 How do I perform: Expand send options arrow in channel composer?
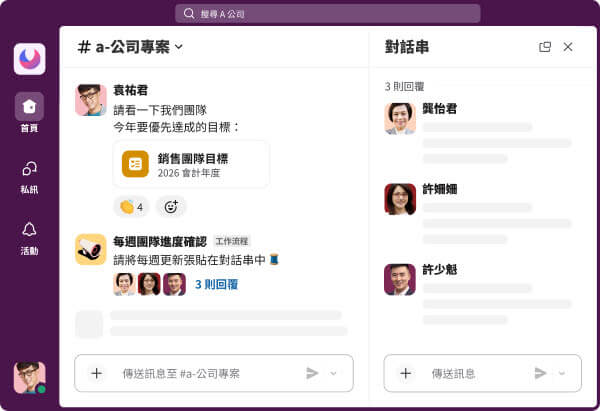334,373
